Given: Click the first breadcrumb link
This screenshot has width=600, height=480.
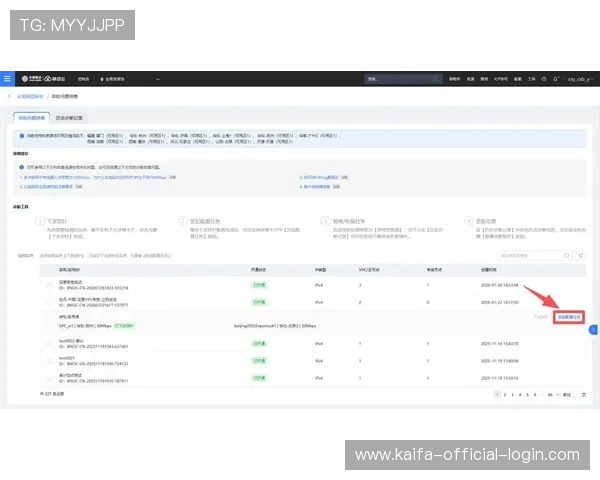Looking at the screenshot, I should click(x=30, y=95).
